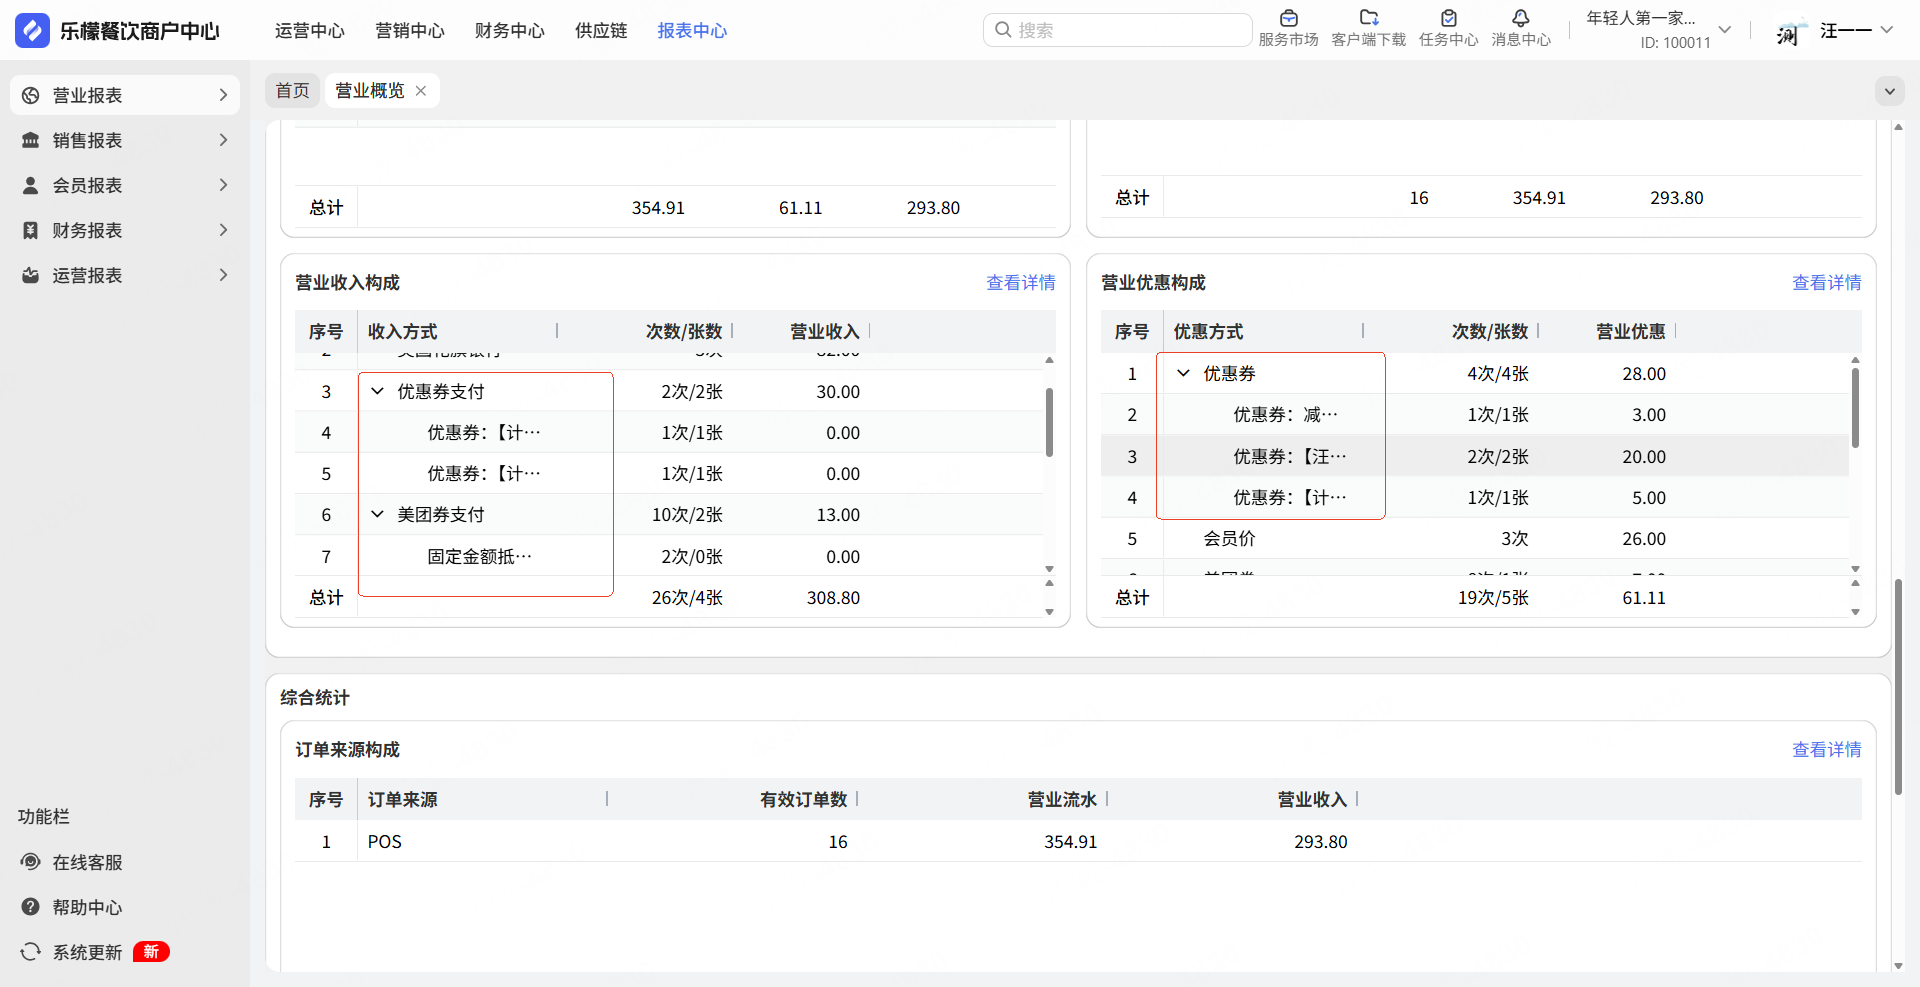This screenshot has width=1920, height=987.
Task: Click the 系统更新 refresh icon
Action: 31,952
